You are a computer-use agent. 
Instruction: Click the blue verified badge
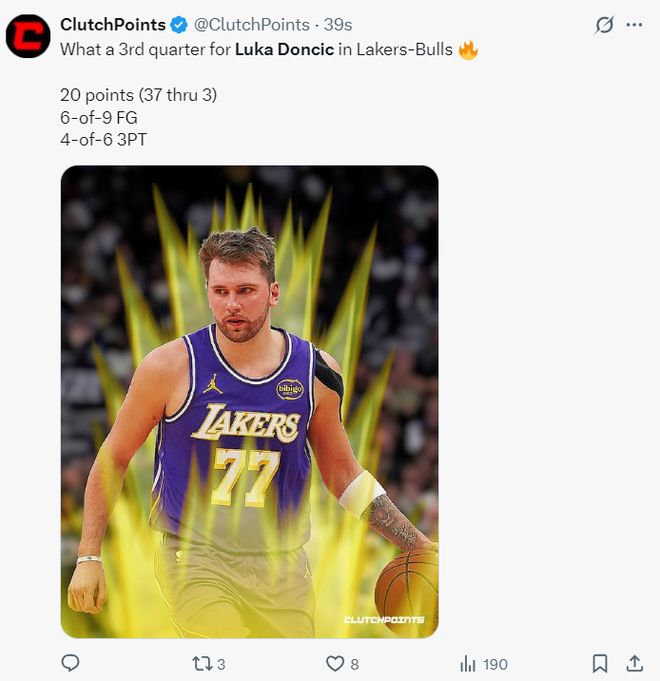click(179, 25)
